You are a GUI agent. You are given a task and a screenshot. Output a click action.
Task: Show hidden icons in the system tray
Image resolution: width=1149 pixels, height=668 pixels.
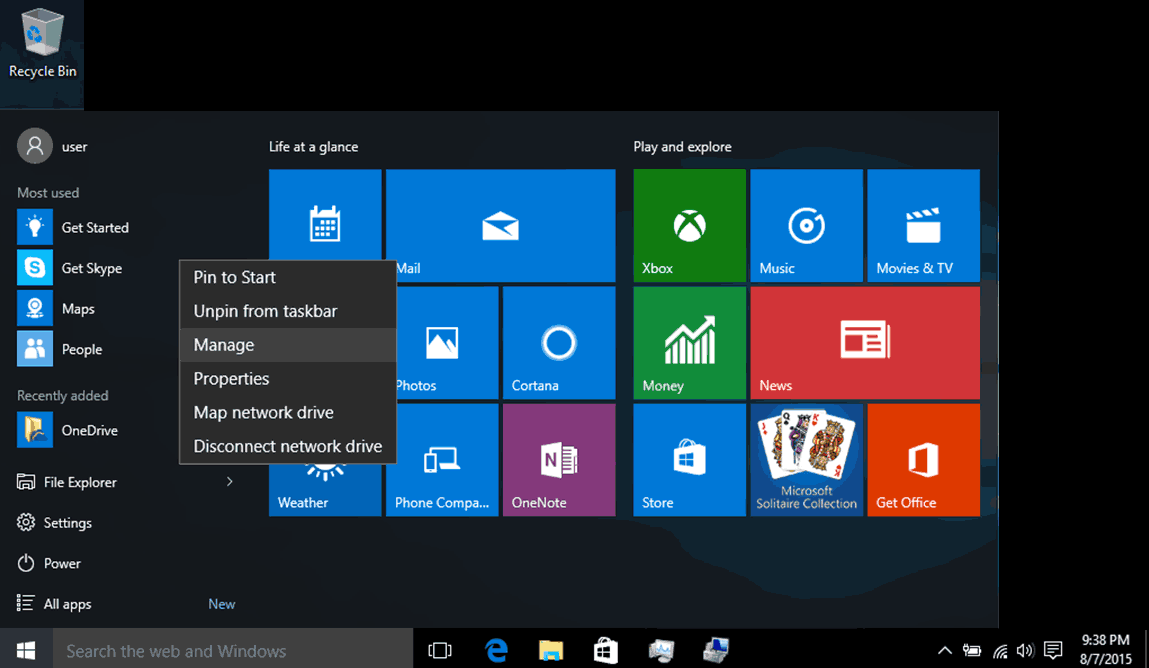click(x=945, y=650)
